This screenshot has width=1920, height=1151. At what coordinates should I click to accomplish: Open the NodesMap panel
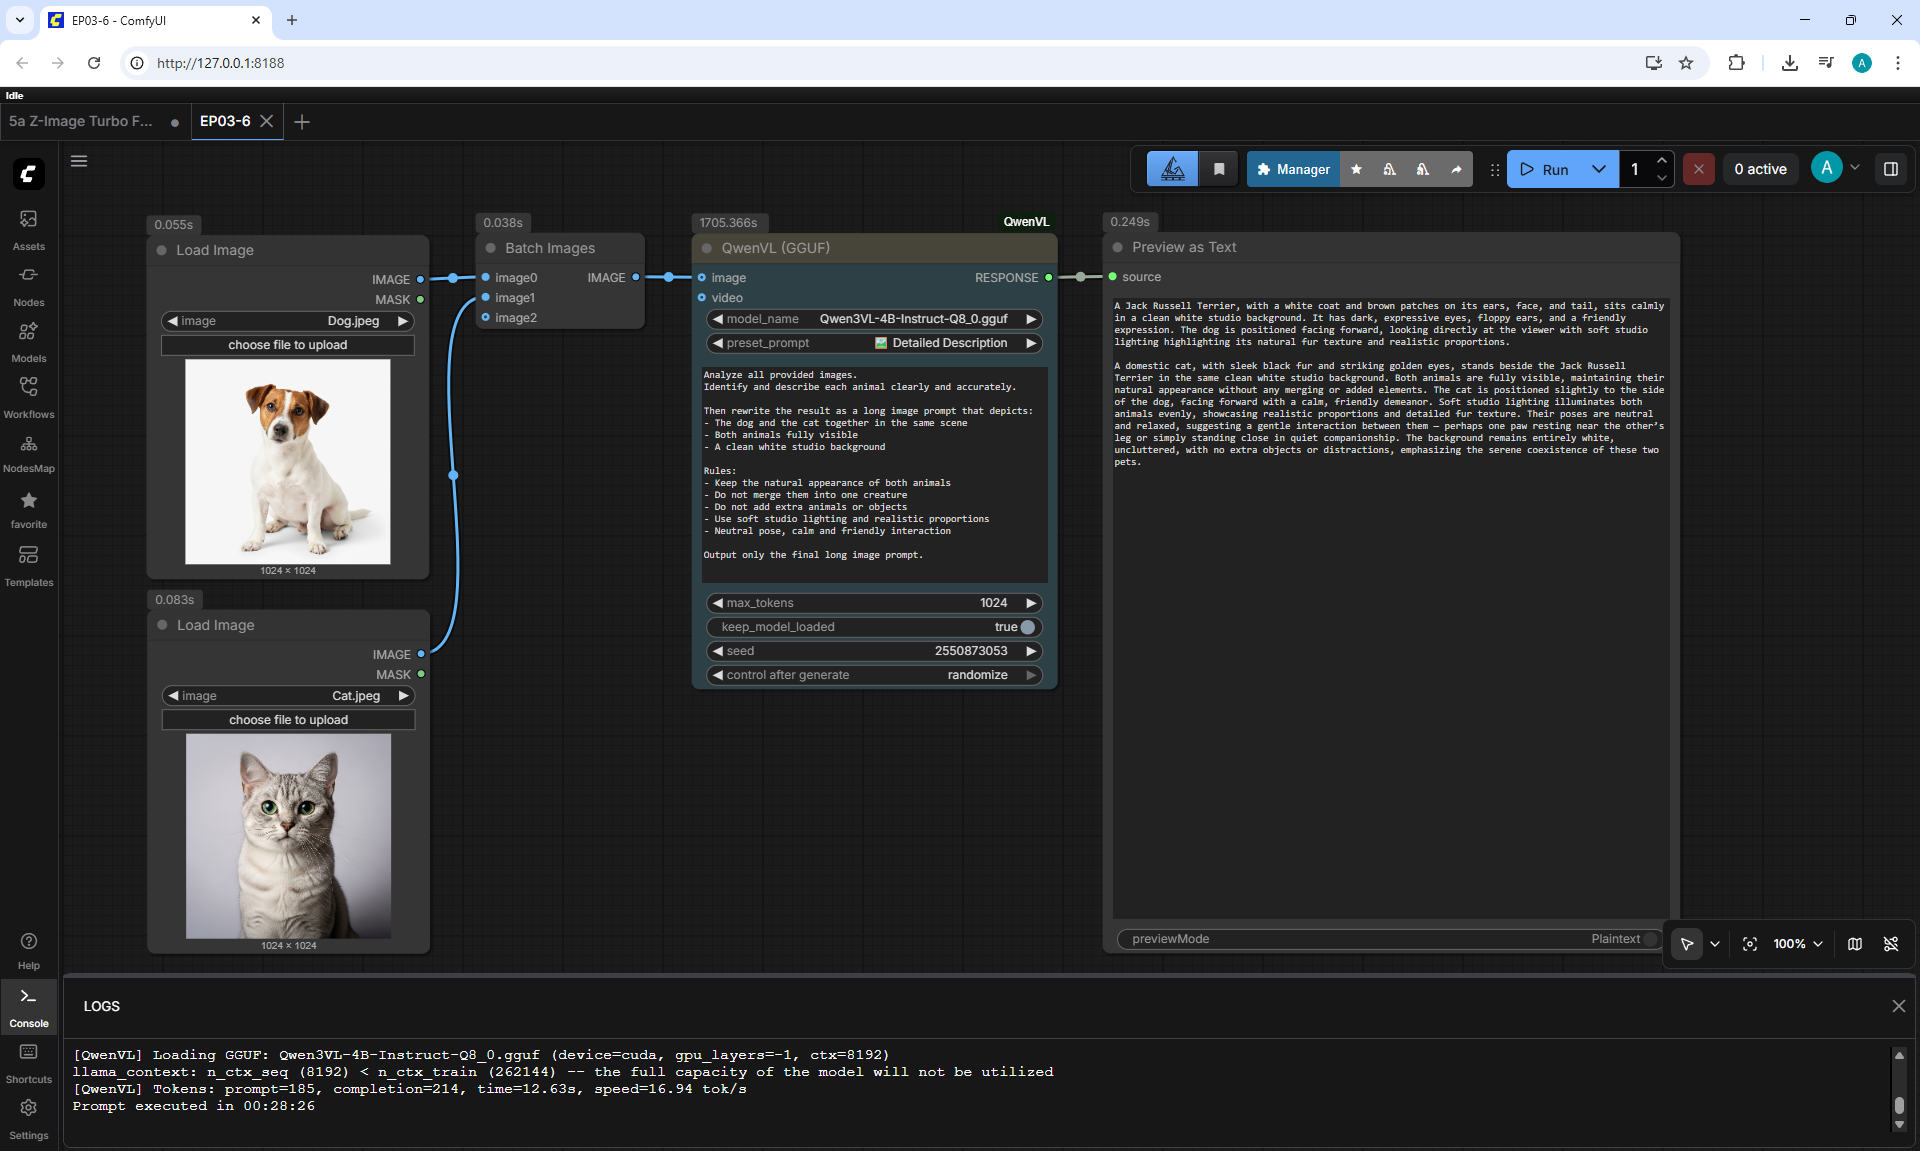click(28, 453)
